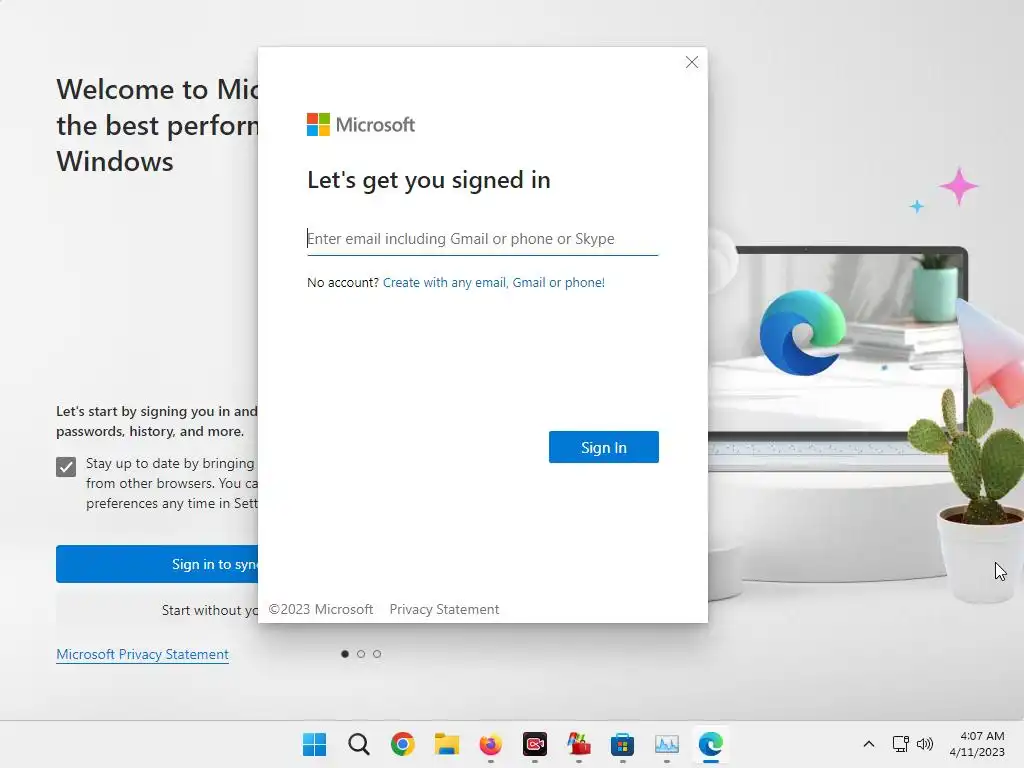The image size is (1024, 768).
Task: Go to second welcome page dot
Action: [x=361, y=654]
